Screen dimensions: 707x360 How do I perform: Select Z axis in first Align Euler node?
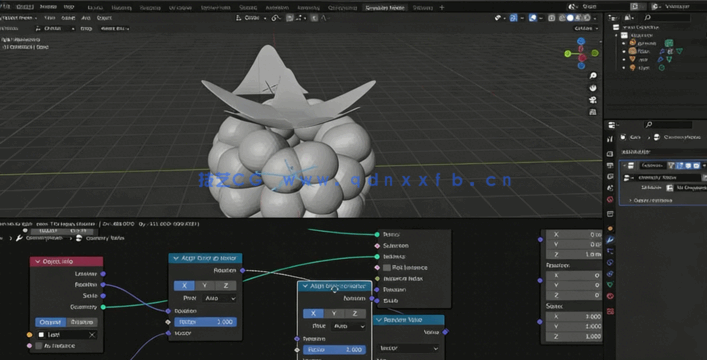(225, 286)
